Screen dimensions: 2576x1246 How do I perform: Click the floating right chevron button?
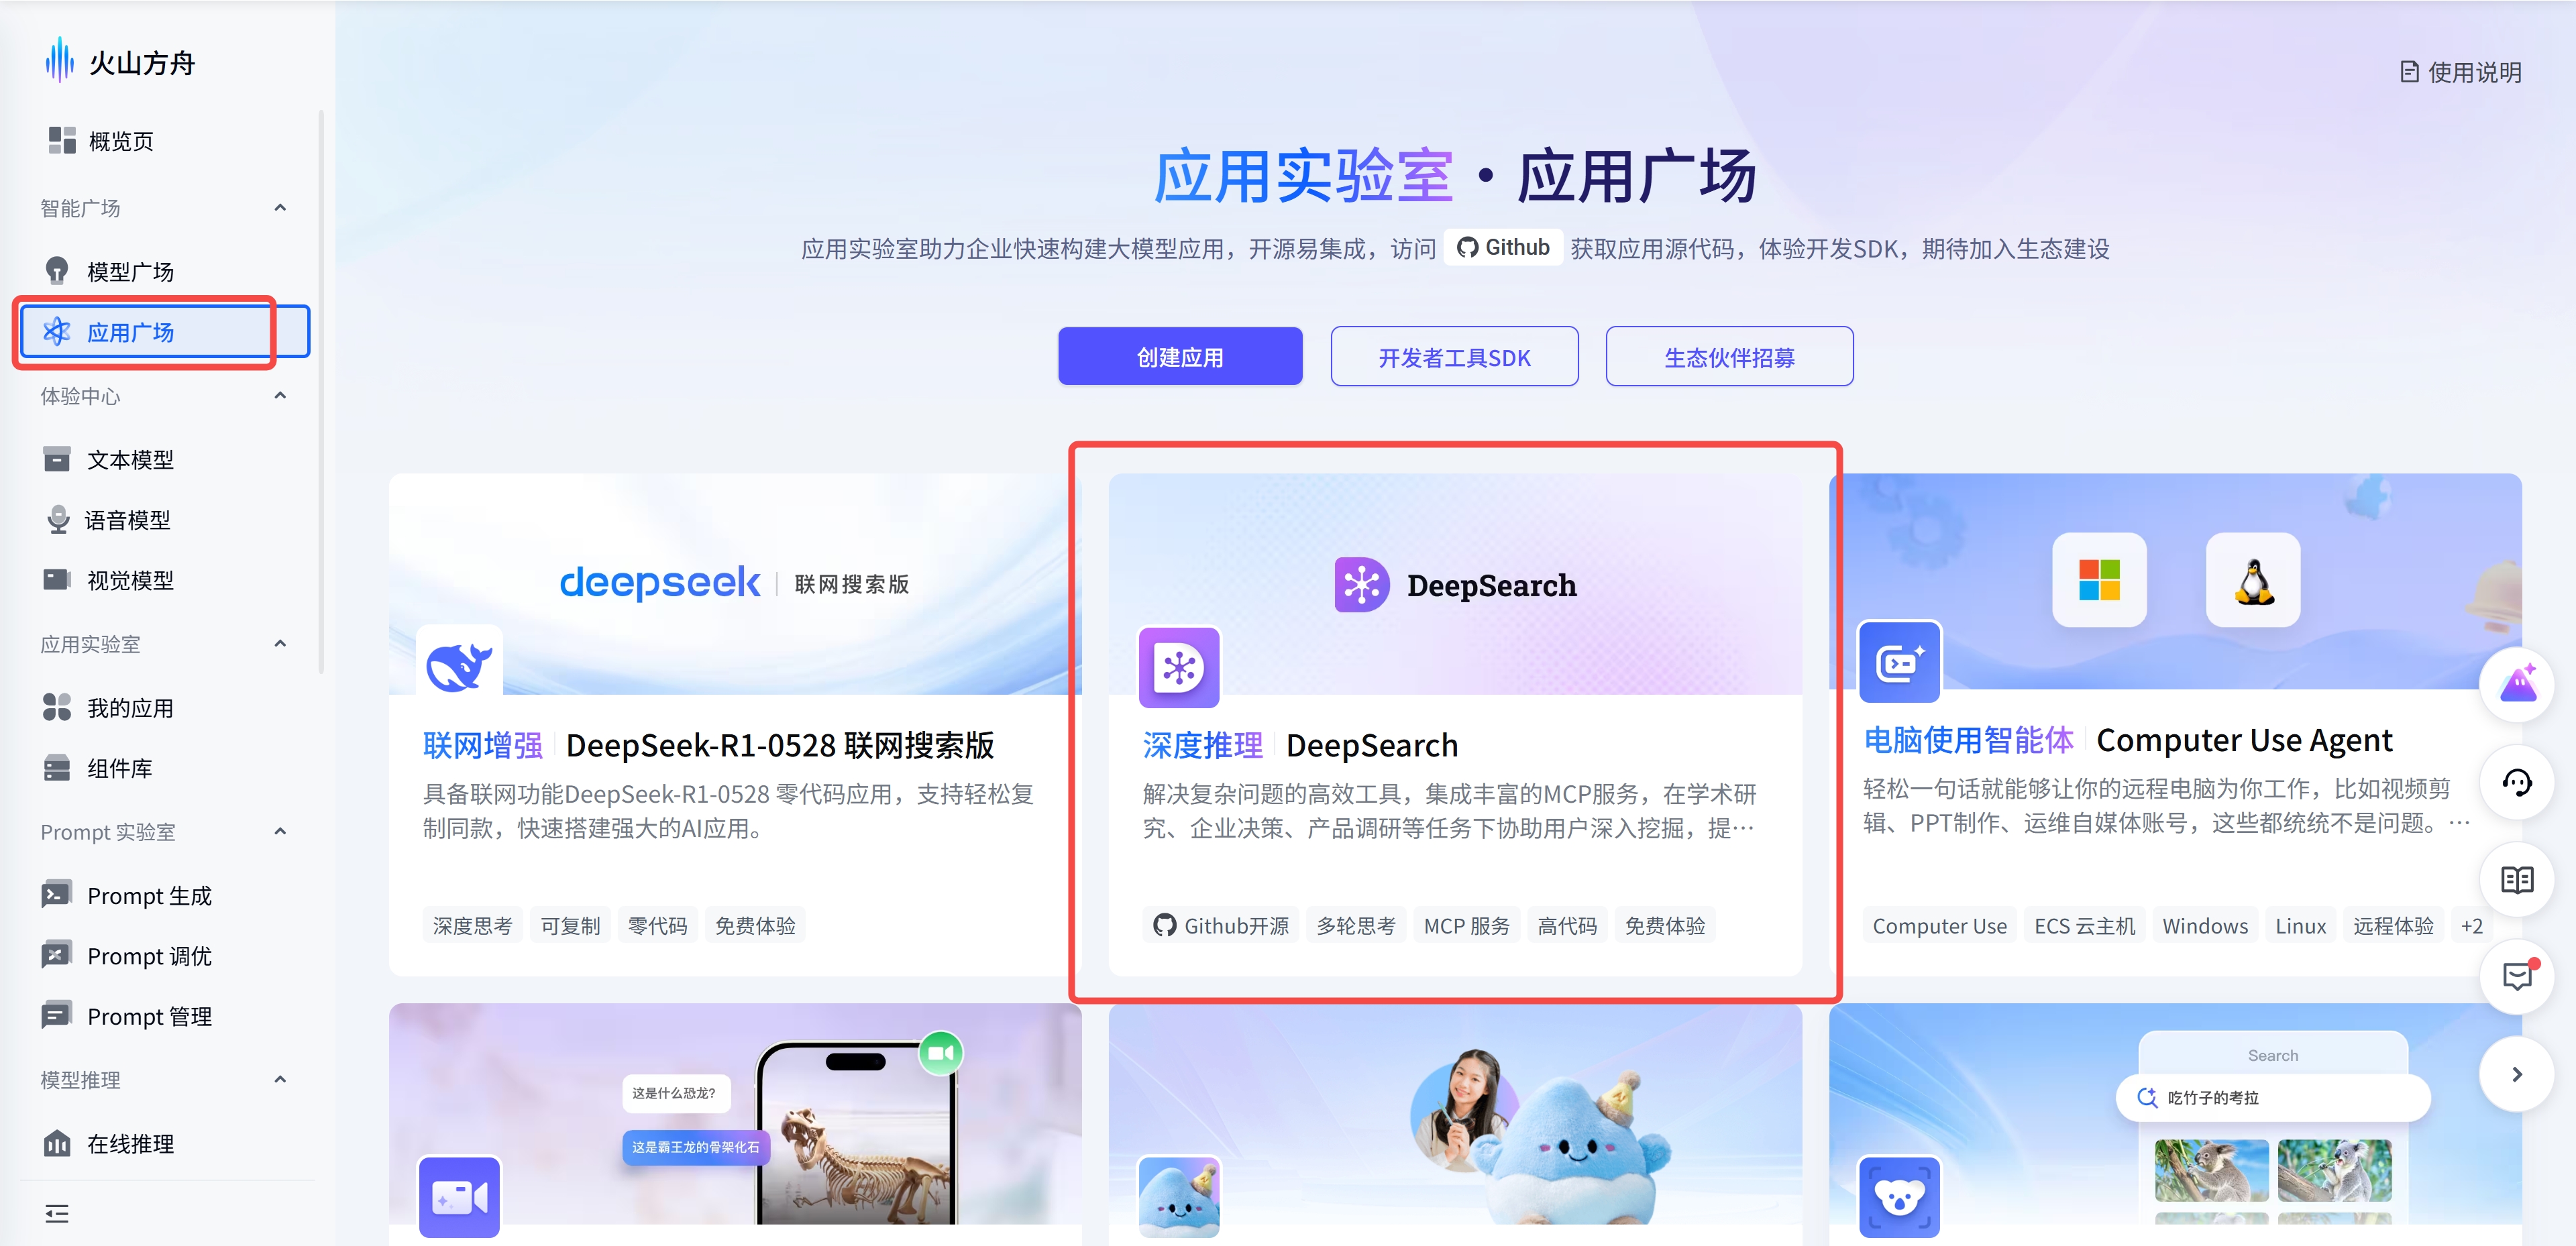tap(2517, 1074)
